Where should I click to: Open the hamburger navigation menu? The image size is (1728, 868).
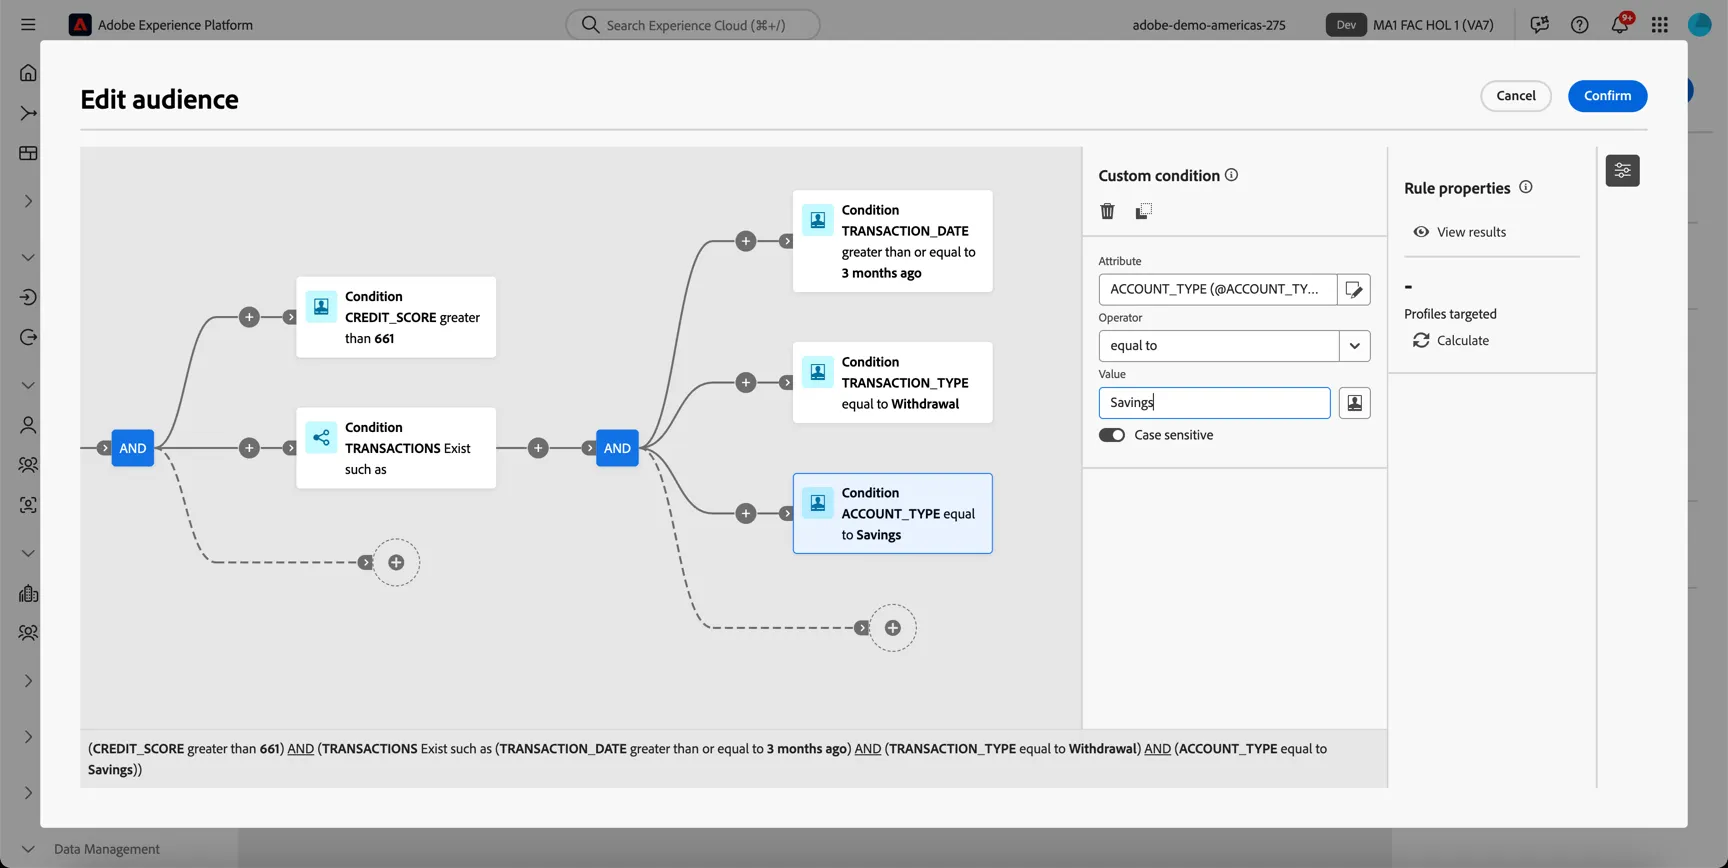click(28, 24)
